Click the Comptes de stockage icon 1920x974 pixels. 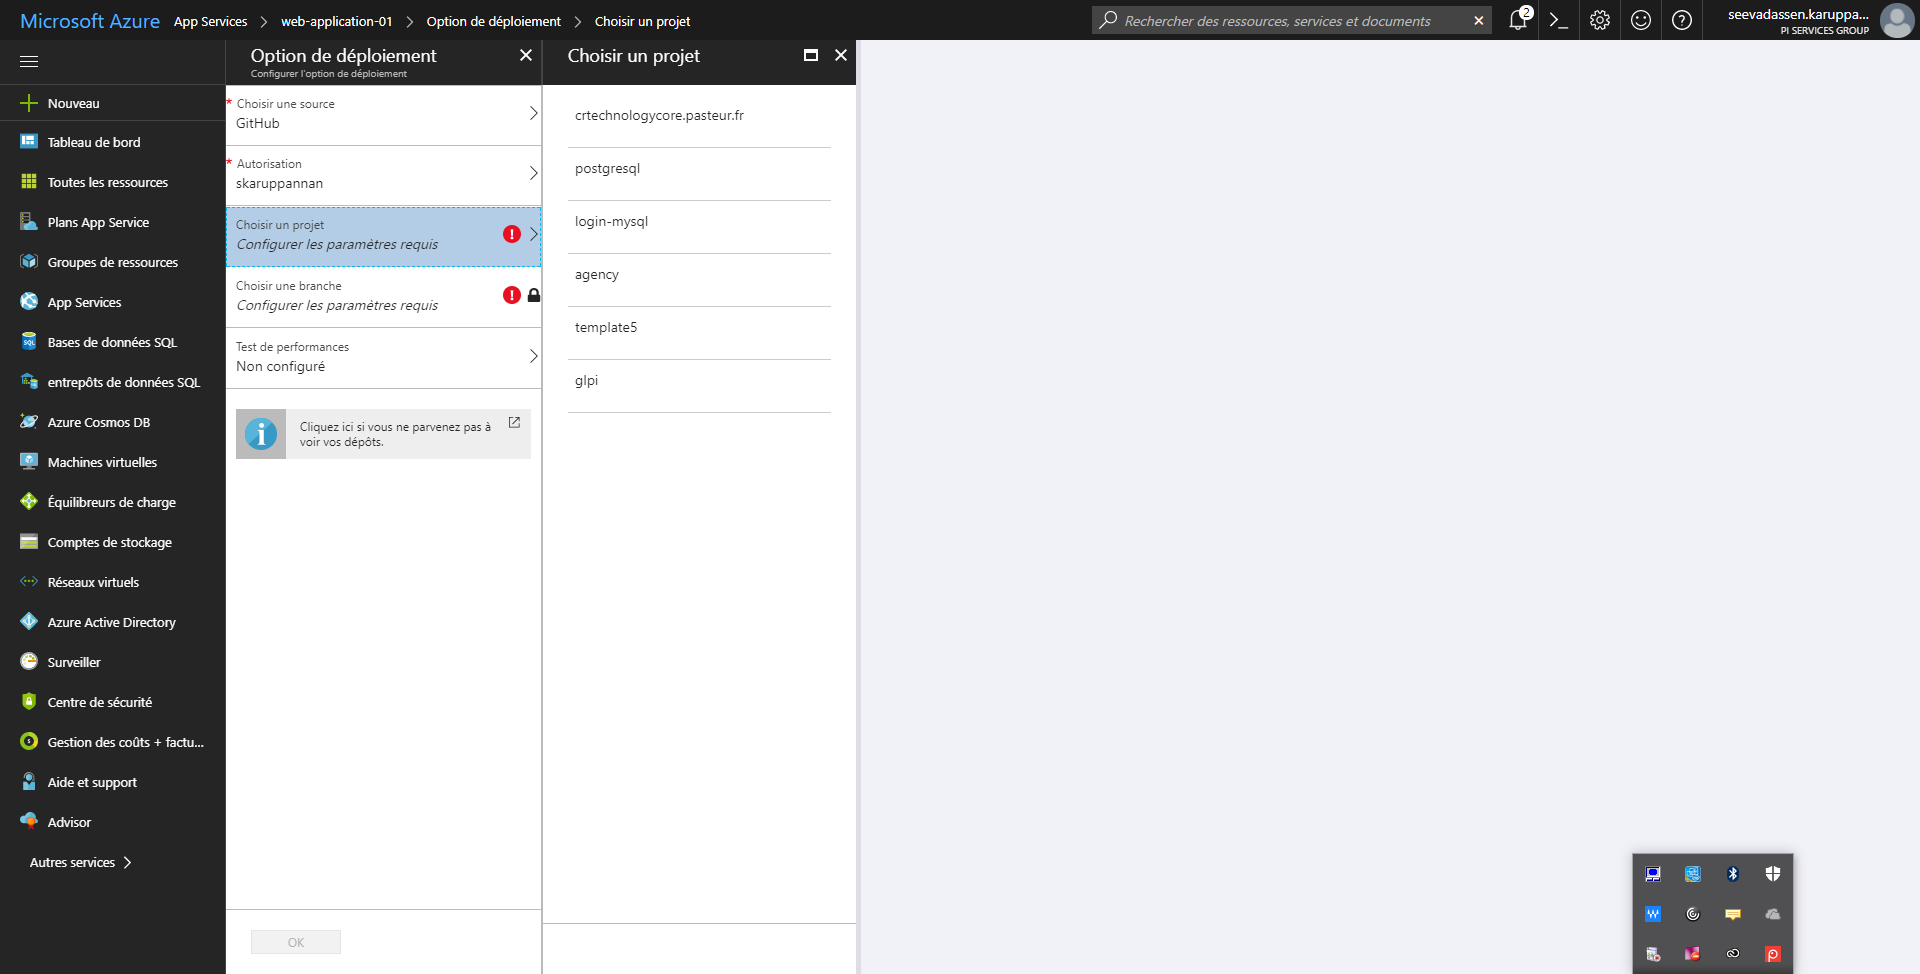tap(29, 541)
